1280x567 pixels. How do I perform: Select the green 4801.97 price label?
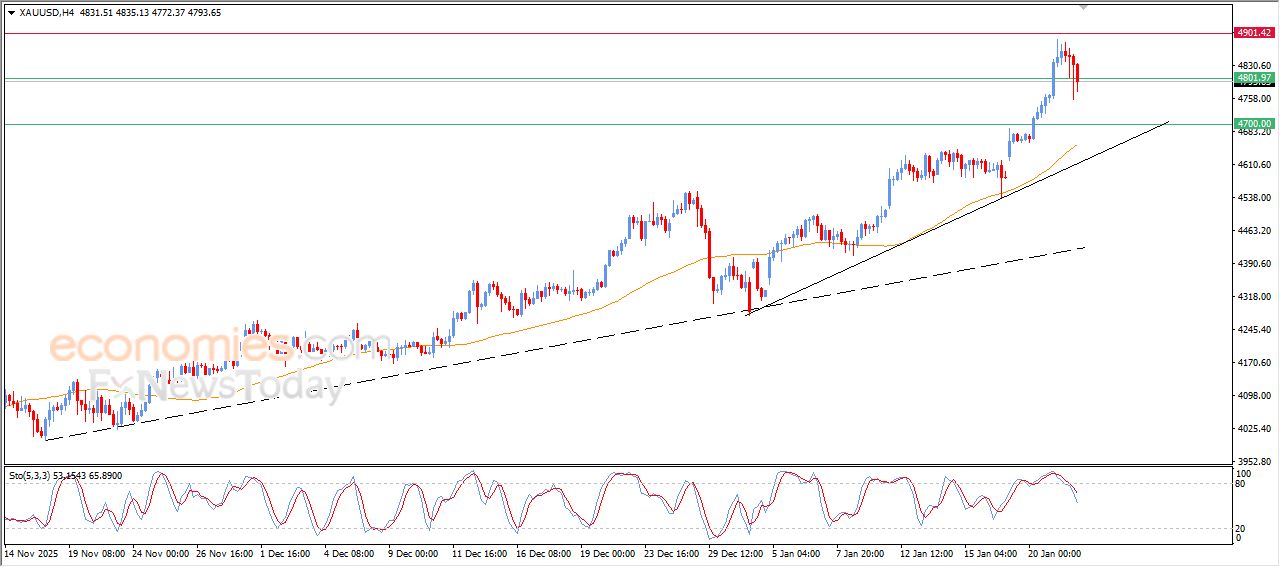tap(1253, 78)
